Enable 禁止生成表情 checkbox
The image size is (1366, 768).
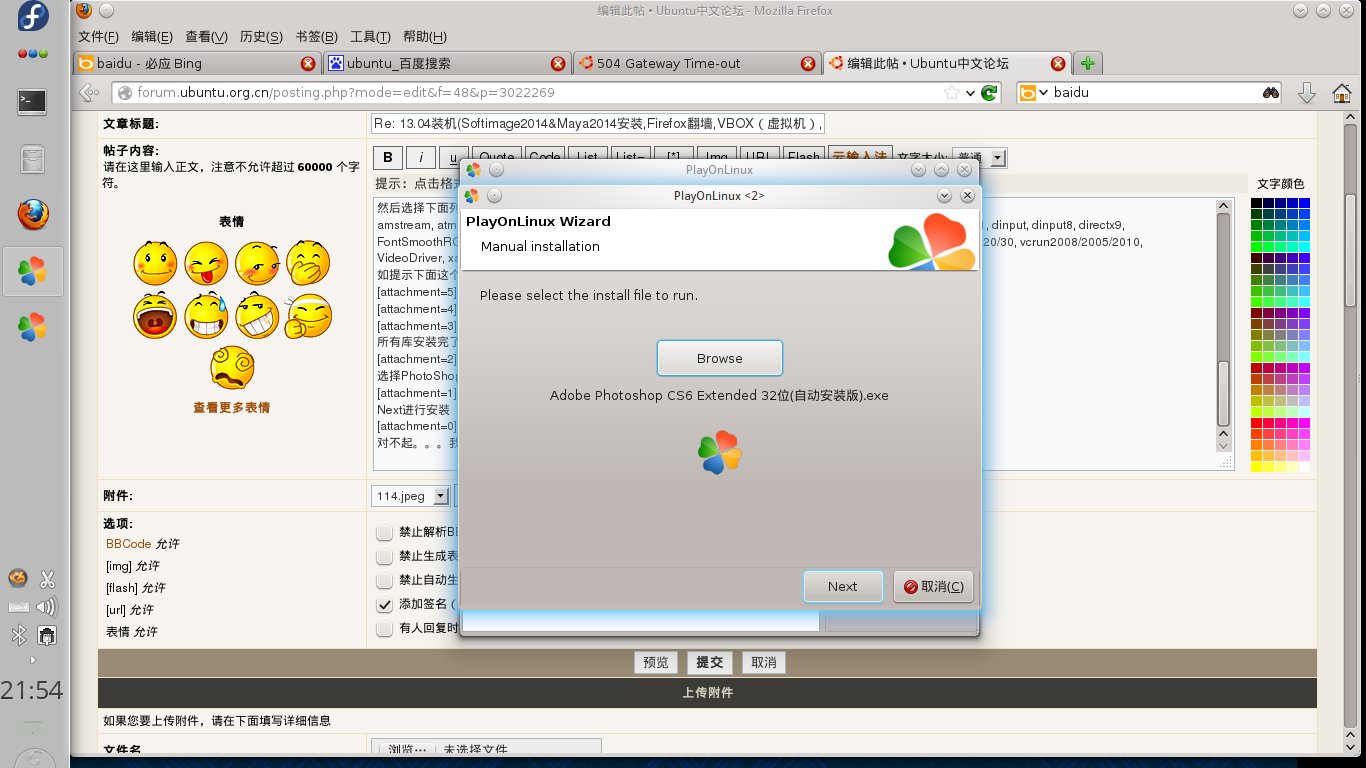[384, 557]
